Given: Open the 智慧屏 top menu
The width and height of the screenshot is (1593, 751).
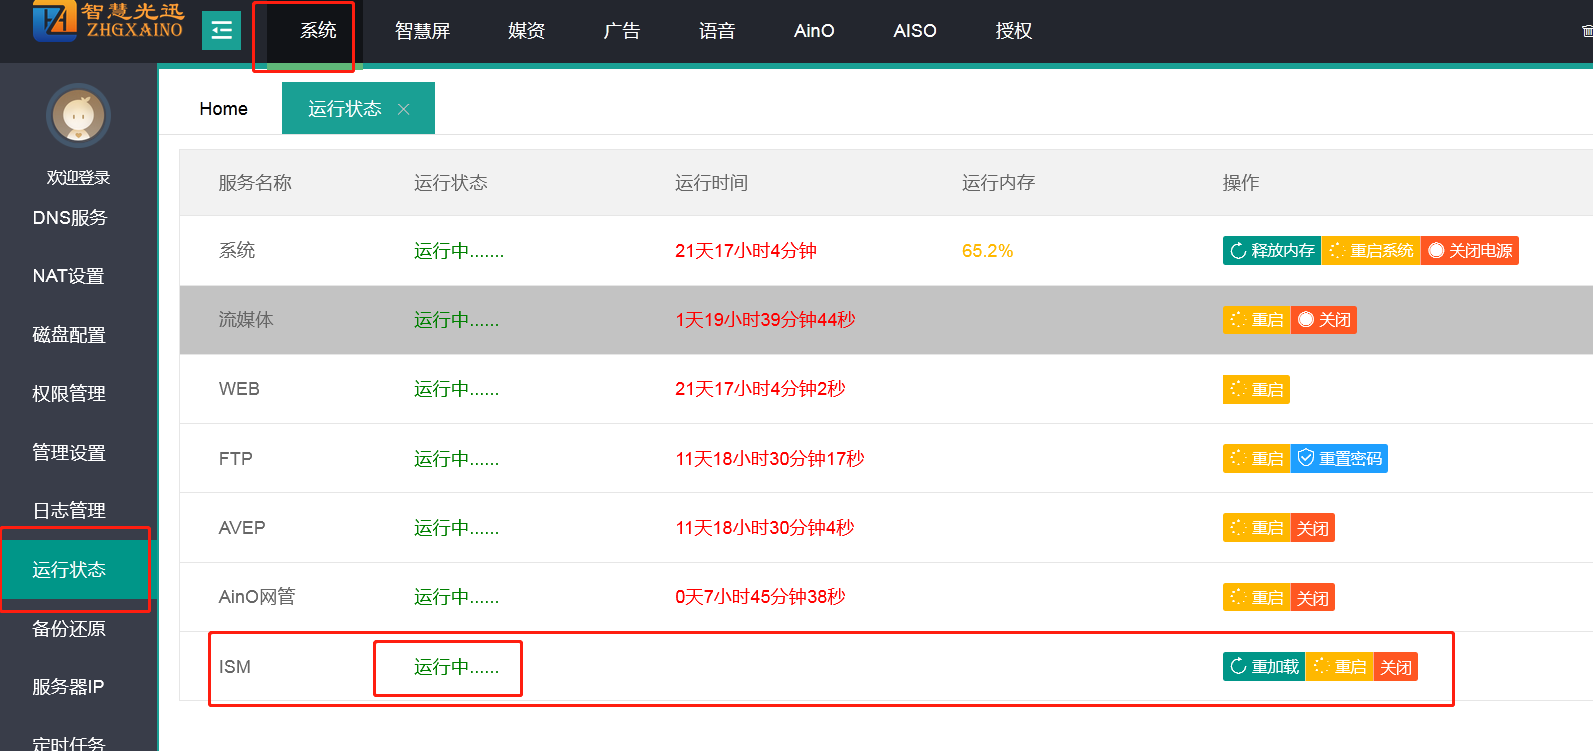Looking at the screenshot, I should point(422,31).
